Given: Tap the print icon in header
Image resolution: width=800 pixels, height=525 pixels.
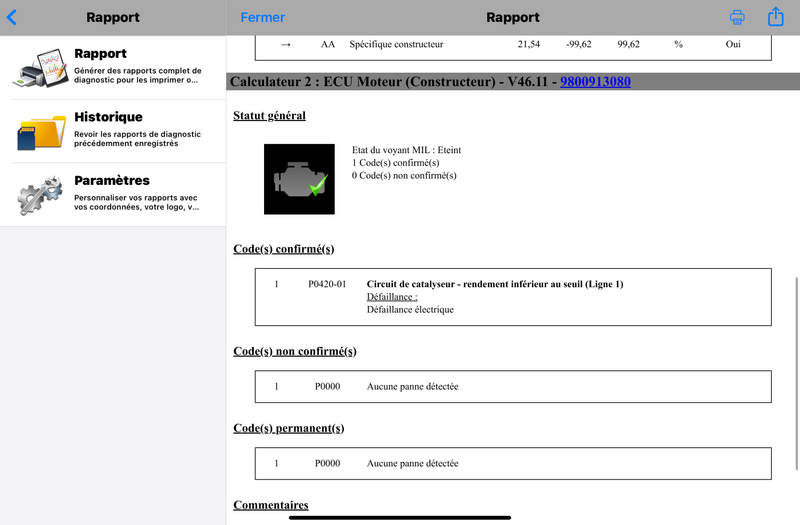Looking at the screenshot, I should pyautogui.click(x=737, y=17).
